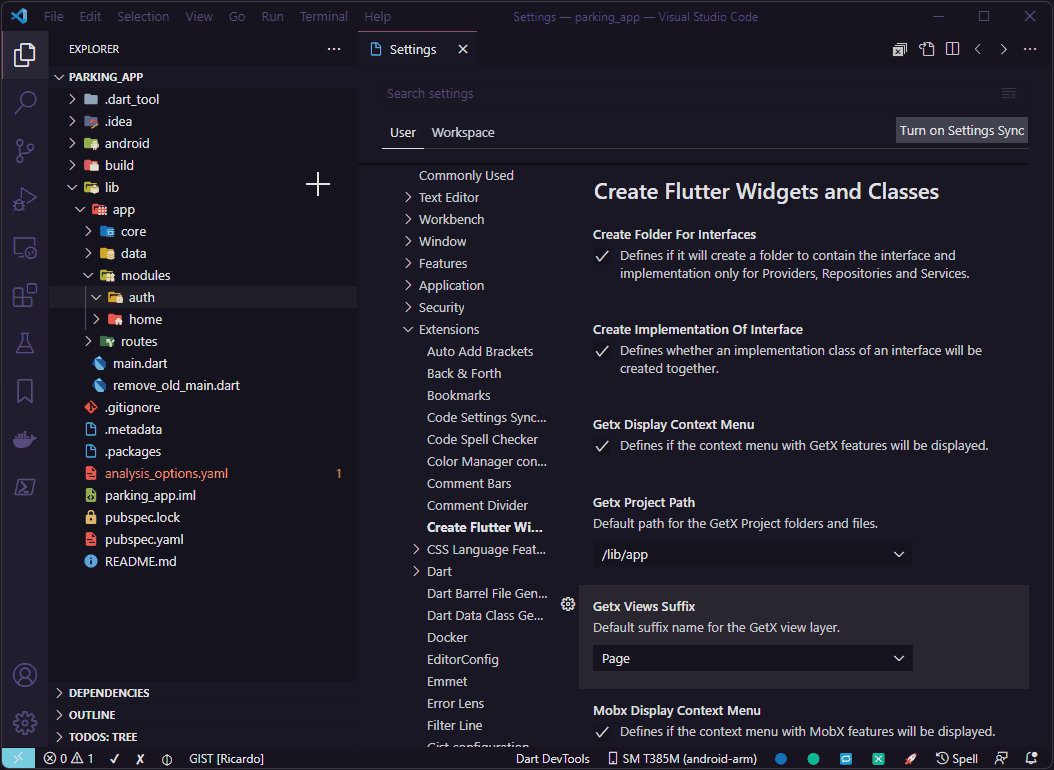The image size is (1054, 770).
Task: Toggle Create Folder For Interfaces checkbox
Action: pyautogui.click(x=602, y=256)
